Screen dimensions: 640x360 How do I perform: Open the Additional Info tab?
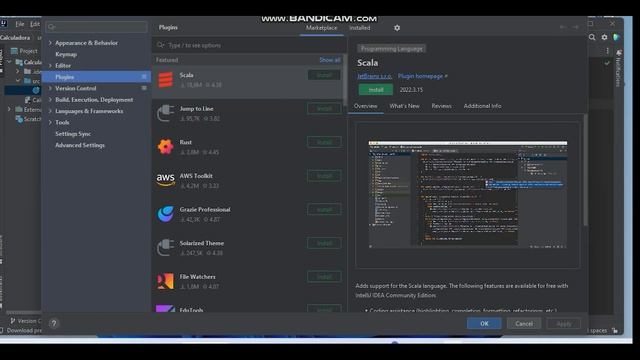482,106
